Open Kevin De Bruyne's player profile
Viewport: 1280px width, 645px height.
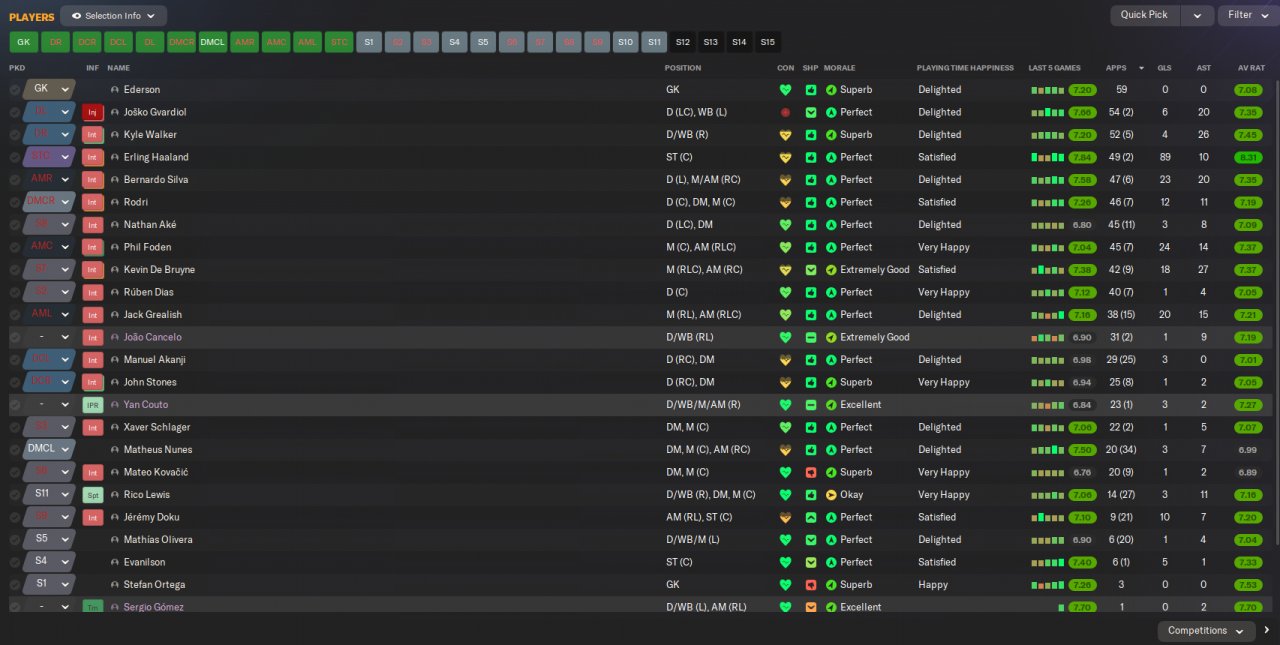pos(159,269)
